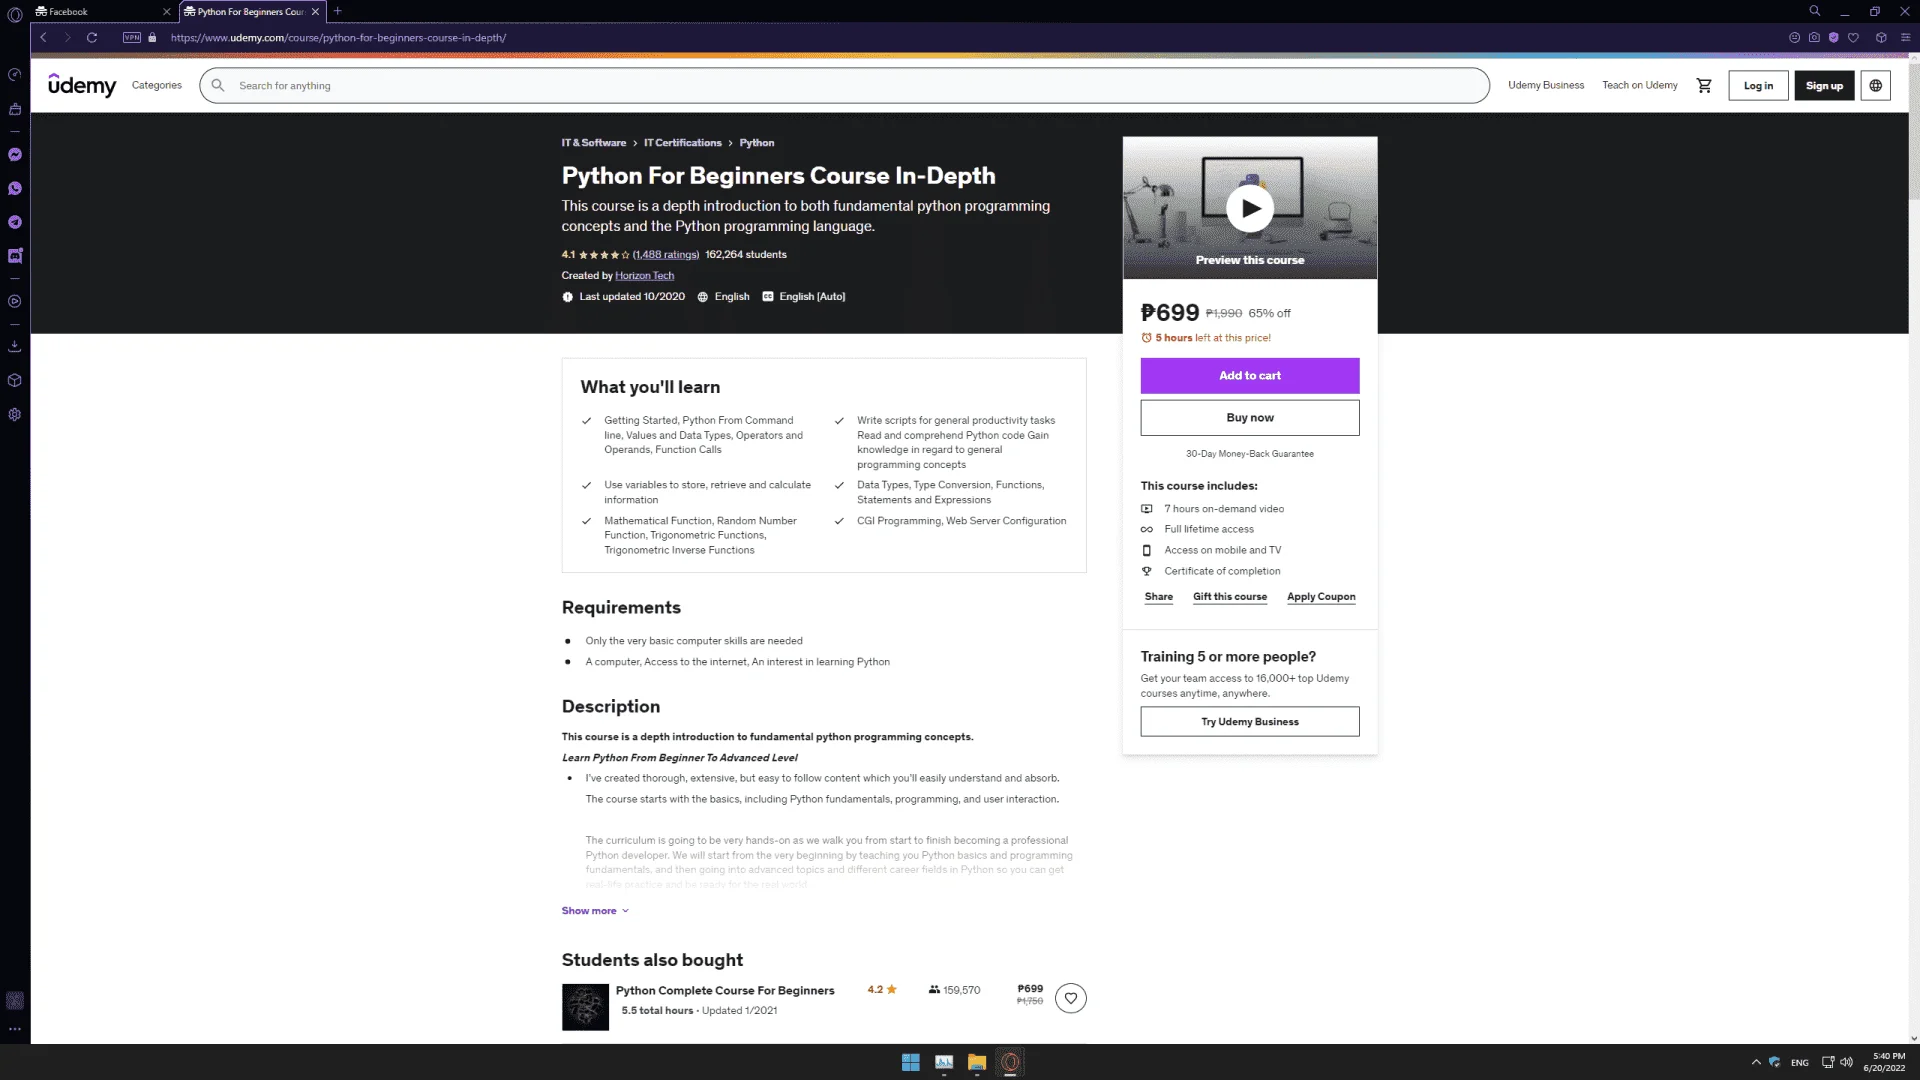Click Try Udemy Business button

(x=1250, y=722)
